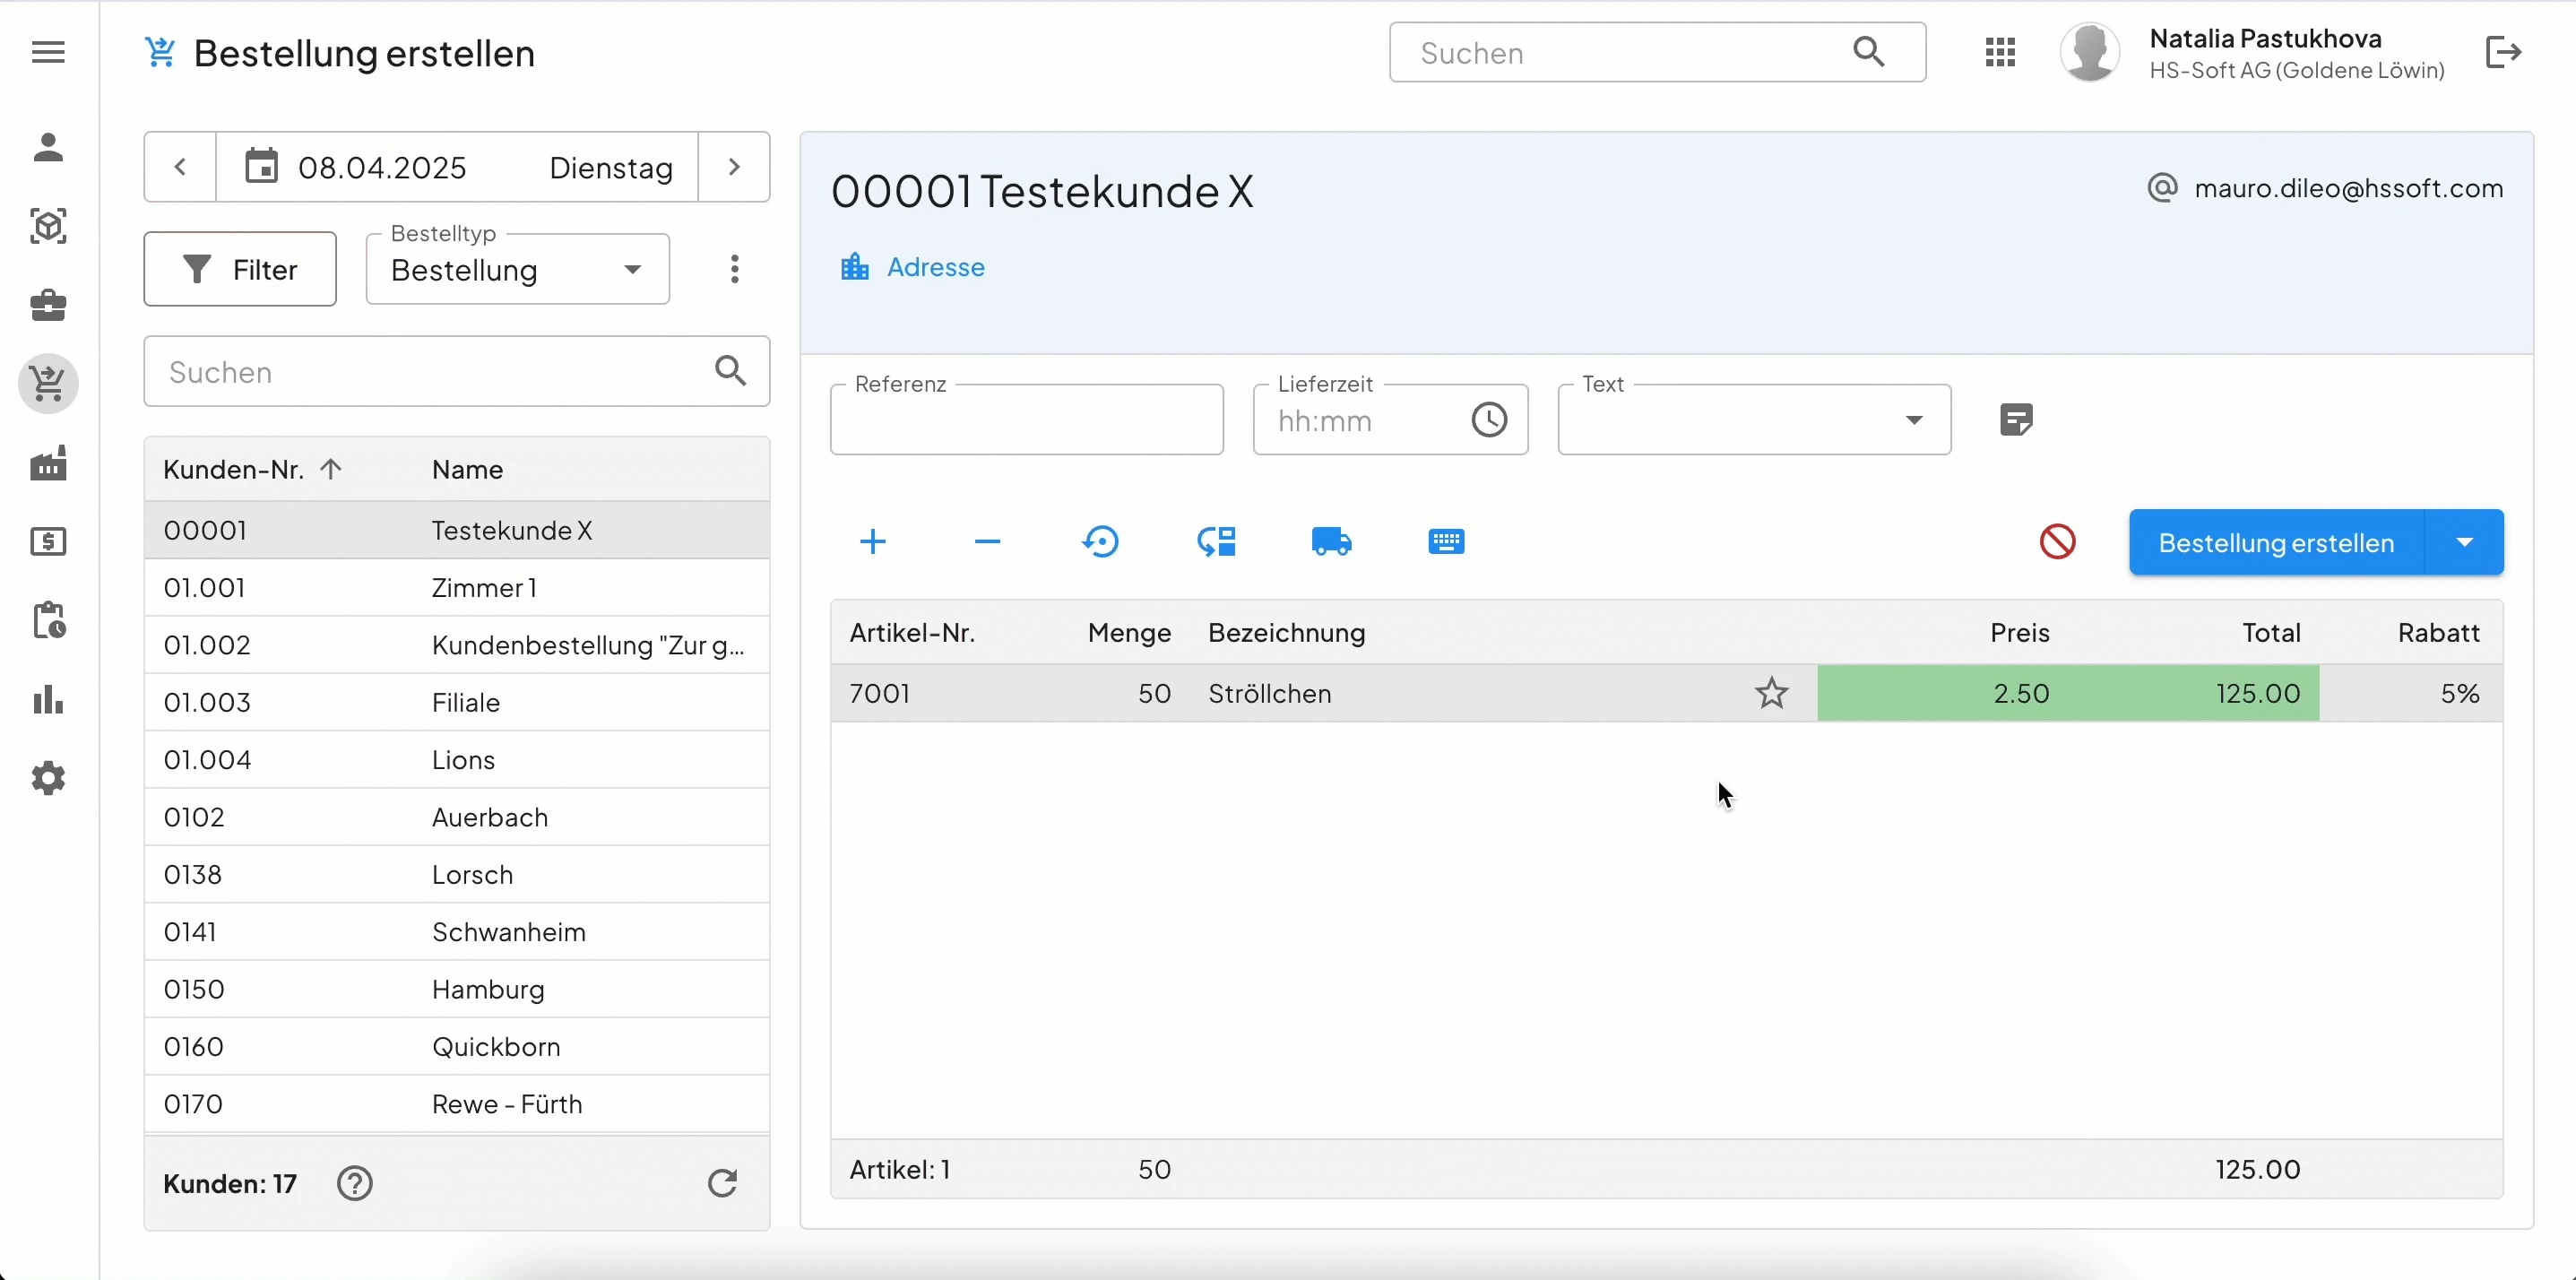The image size is (2576, 1280).
Task: Open the bar chart statistics sidebar item
Action: 48,700
